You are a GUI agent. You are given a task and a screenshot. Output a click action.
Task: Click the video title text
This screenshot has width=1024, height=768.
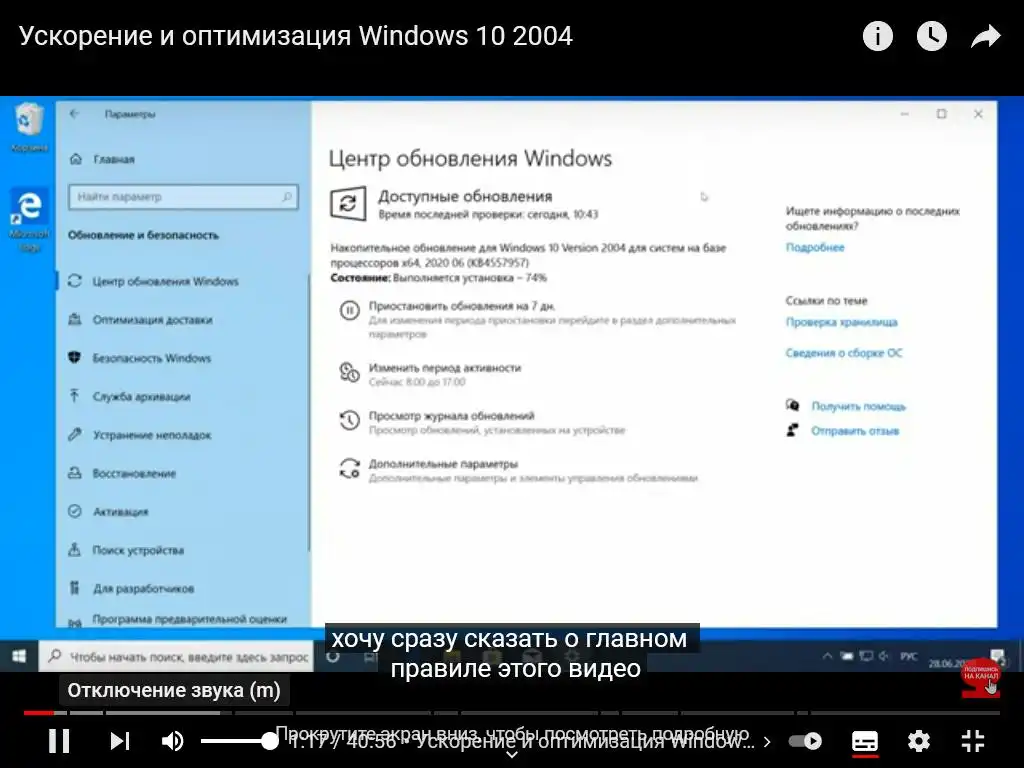296,36
